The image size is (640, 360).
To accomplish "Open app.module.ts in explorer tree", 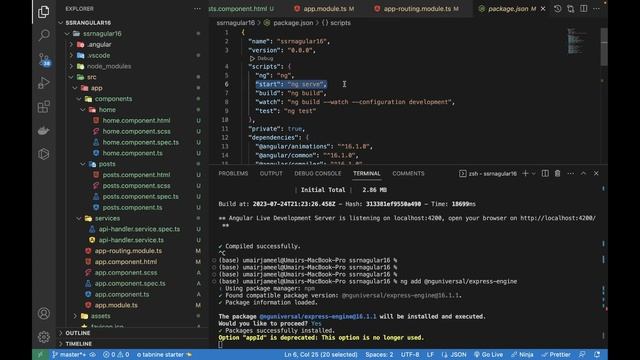I will click(116, 305).
